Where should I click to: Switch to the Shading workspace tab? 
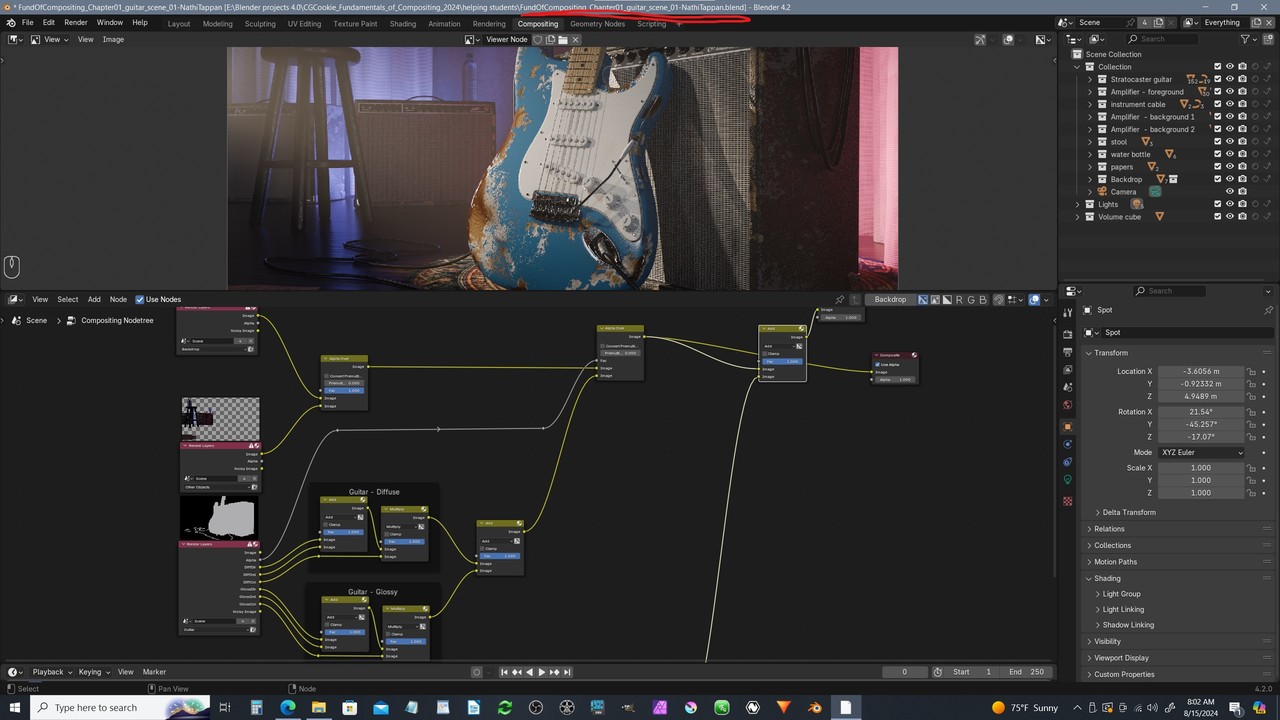point(403,23)
